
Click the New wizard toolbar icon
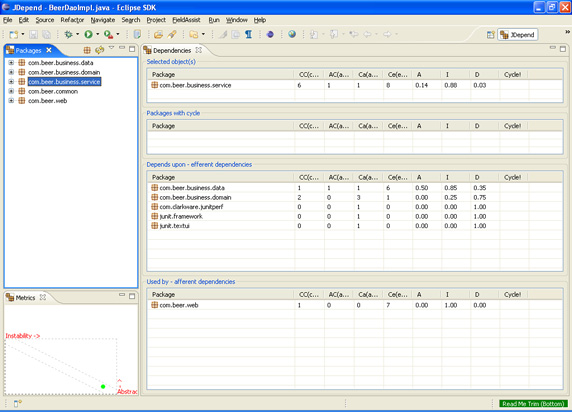pyautogui.click(x=14, y=34)
